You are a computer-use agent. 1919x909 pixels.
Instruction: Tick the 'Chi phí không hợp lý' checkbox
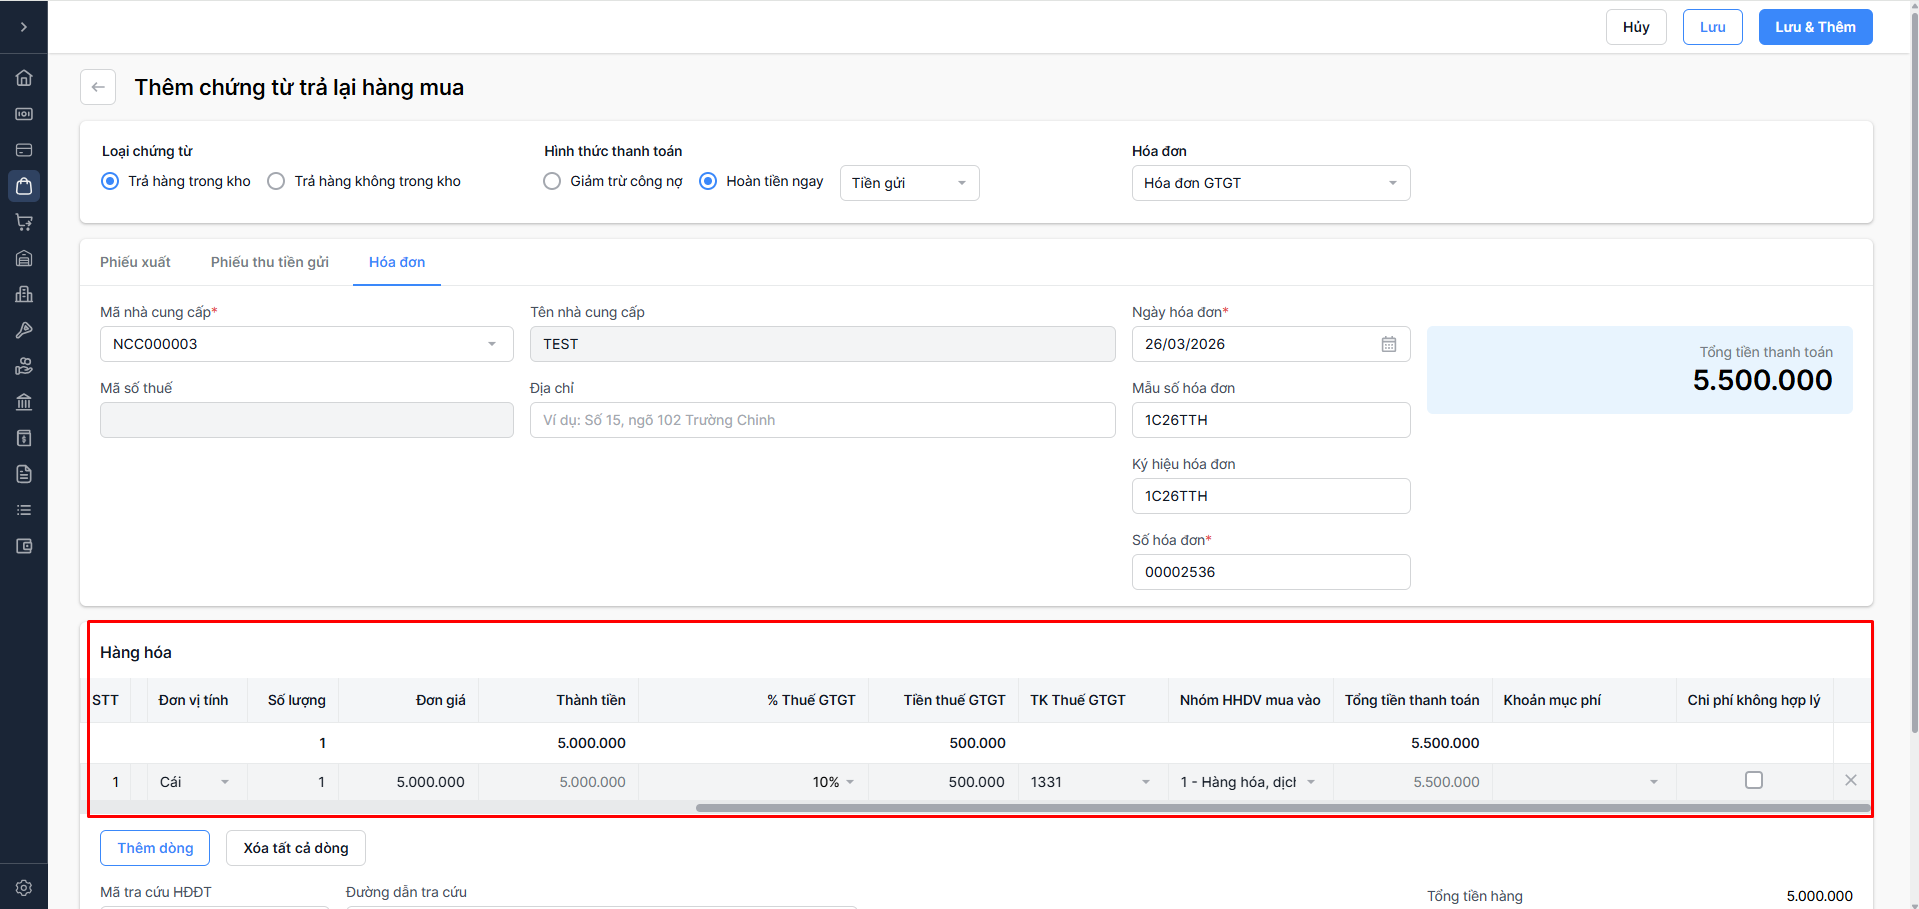1753,780
